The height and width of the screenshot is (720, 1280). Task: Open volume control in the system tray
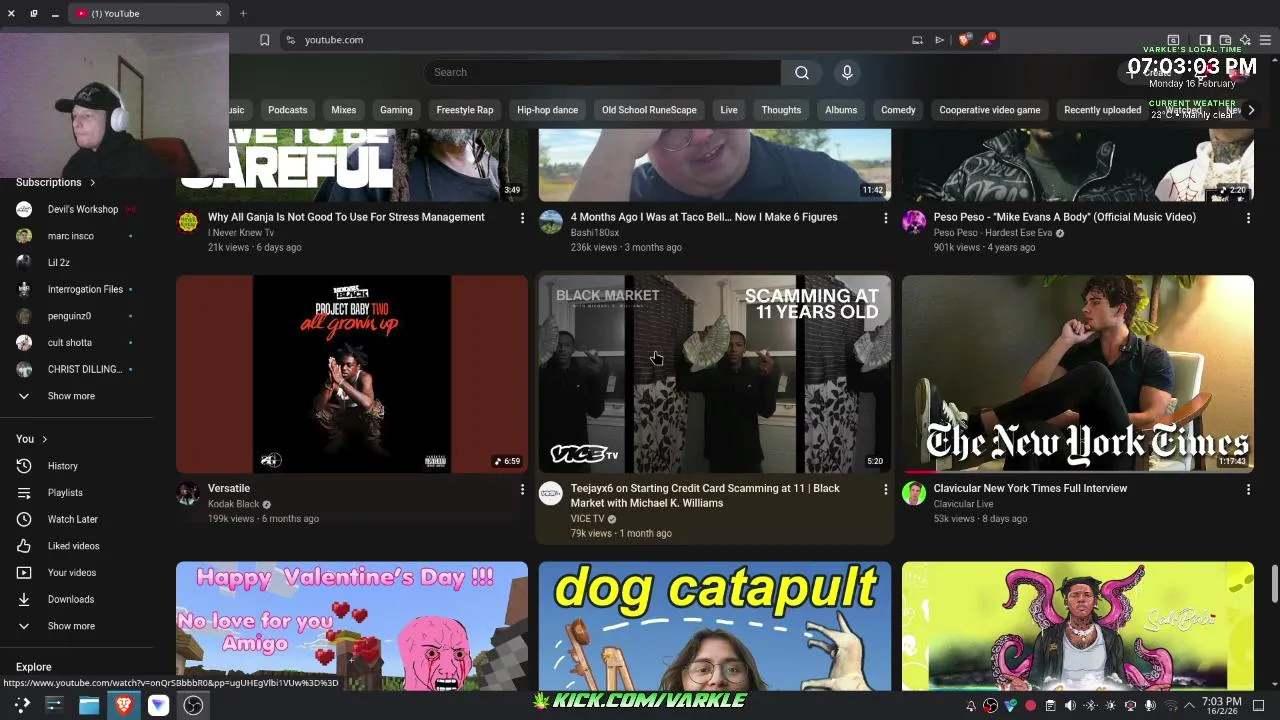coord(1070,706)
